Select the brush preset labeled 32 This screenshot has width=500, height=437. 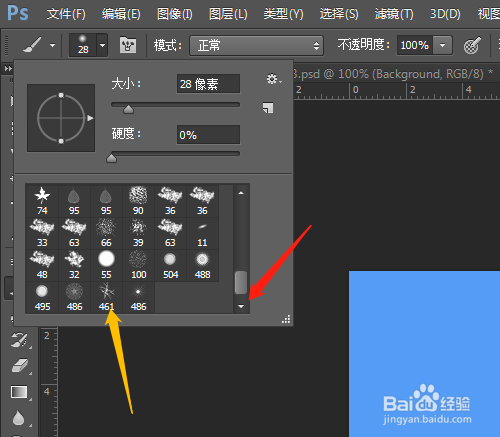[x=74, y=265]
